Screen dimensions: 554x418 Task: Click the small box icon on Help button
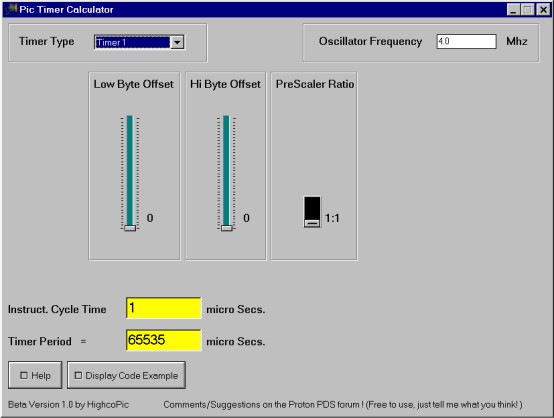tap(24, 375)
